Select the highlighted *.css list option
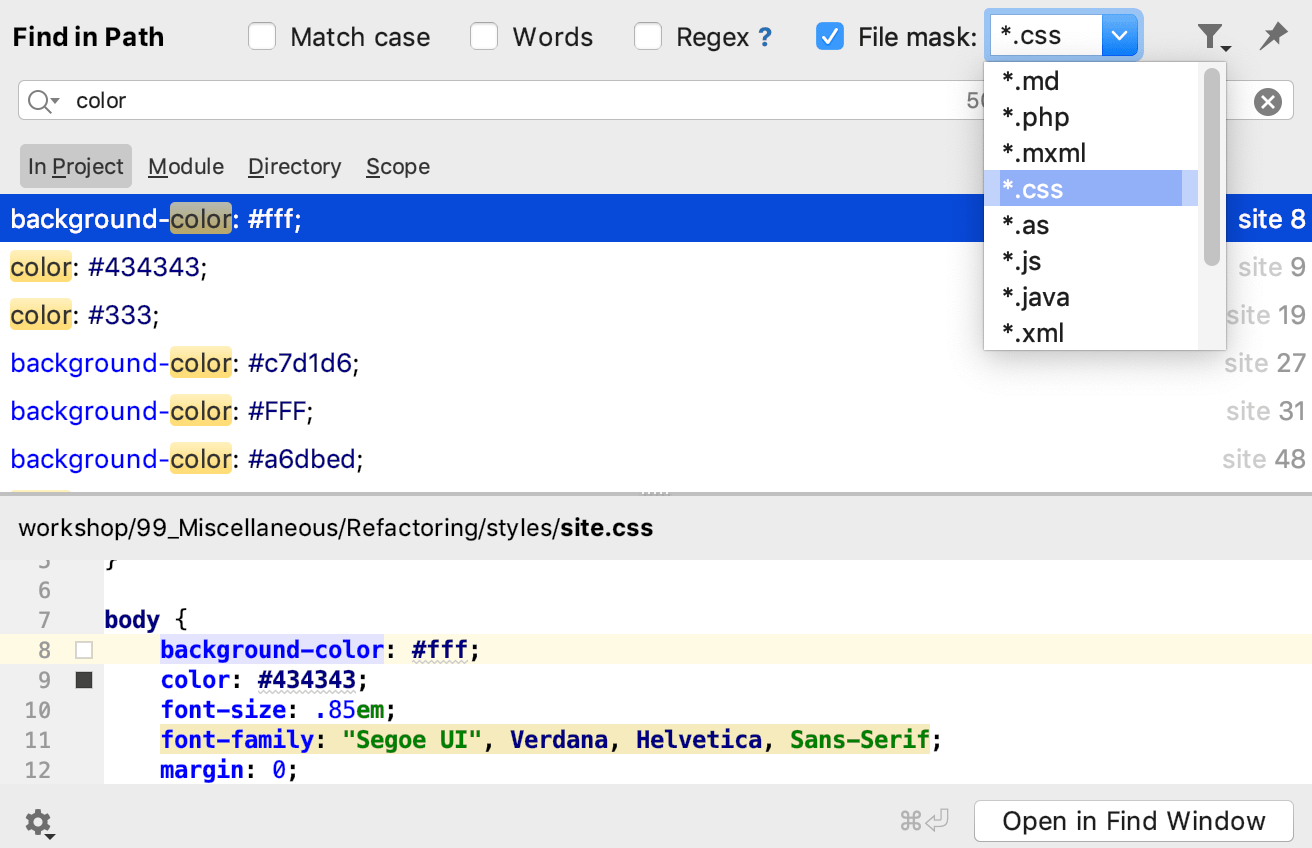The width and height of the screenshot is (1312, 848). (1092, 189)
